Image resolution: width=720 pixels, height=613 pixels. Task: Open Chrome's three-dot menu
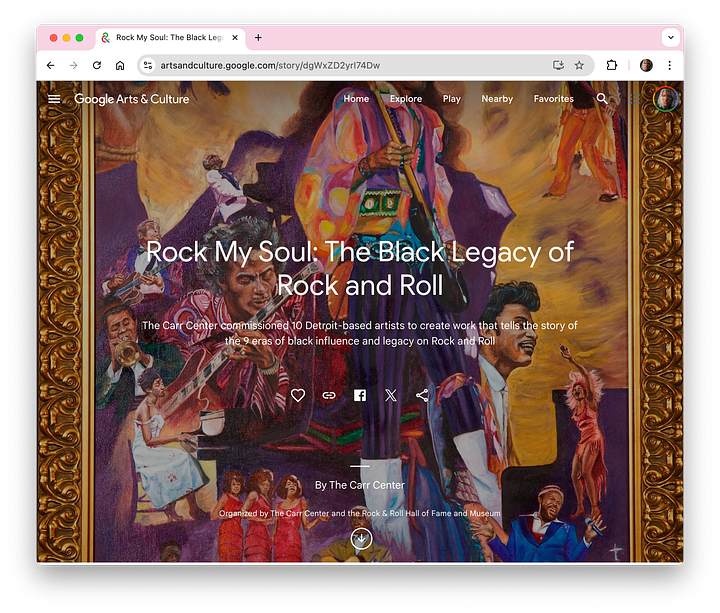pyautogui.click(x=669, y=65)
